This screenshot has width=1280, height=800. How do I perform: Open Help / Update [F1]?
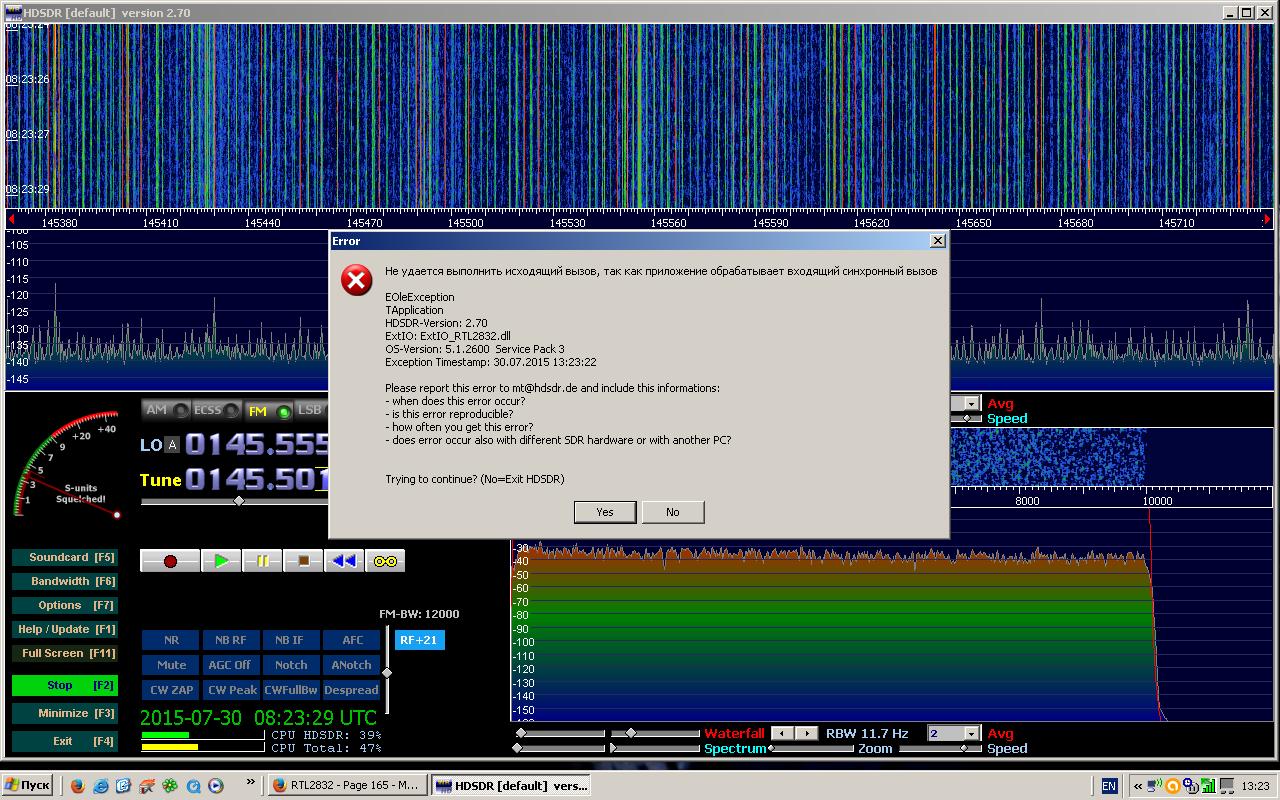pos(64,629)
